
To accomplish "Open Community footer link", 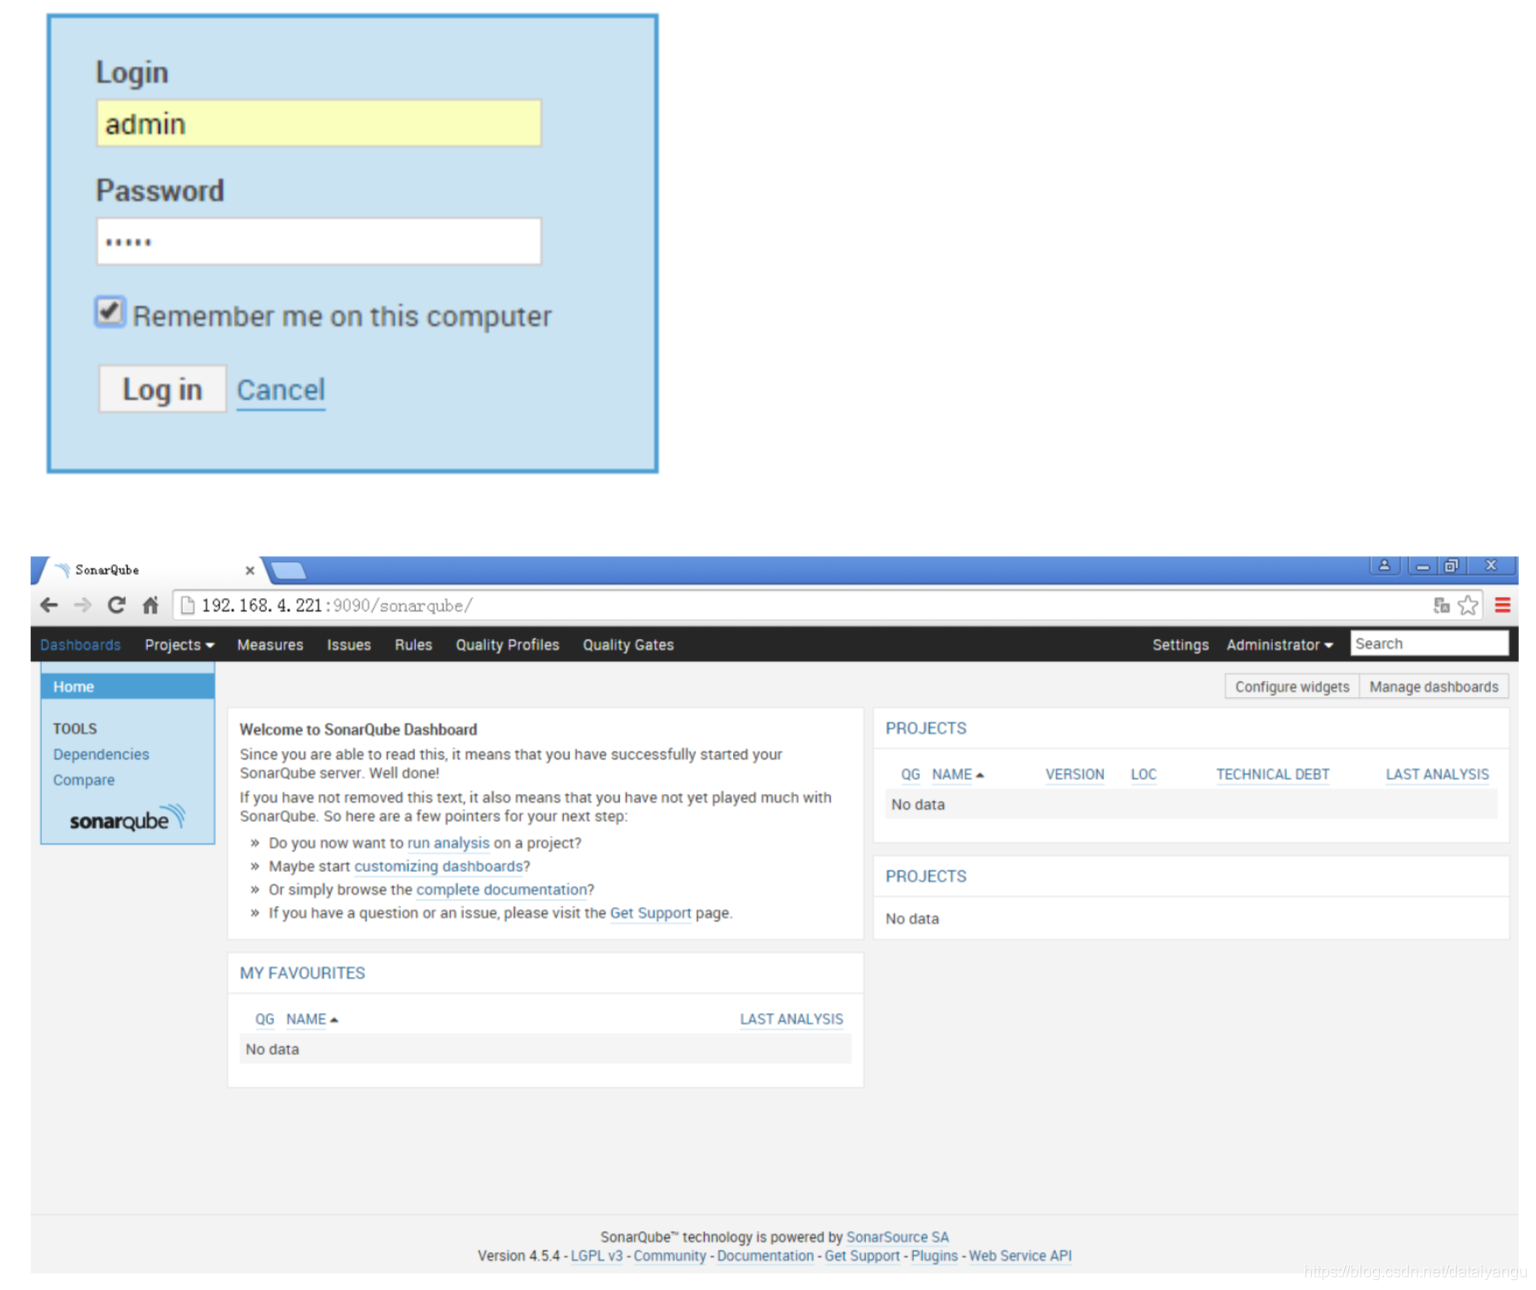I will pyautogui.click(x=669, y=1256).
